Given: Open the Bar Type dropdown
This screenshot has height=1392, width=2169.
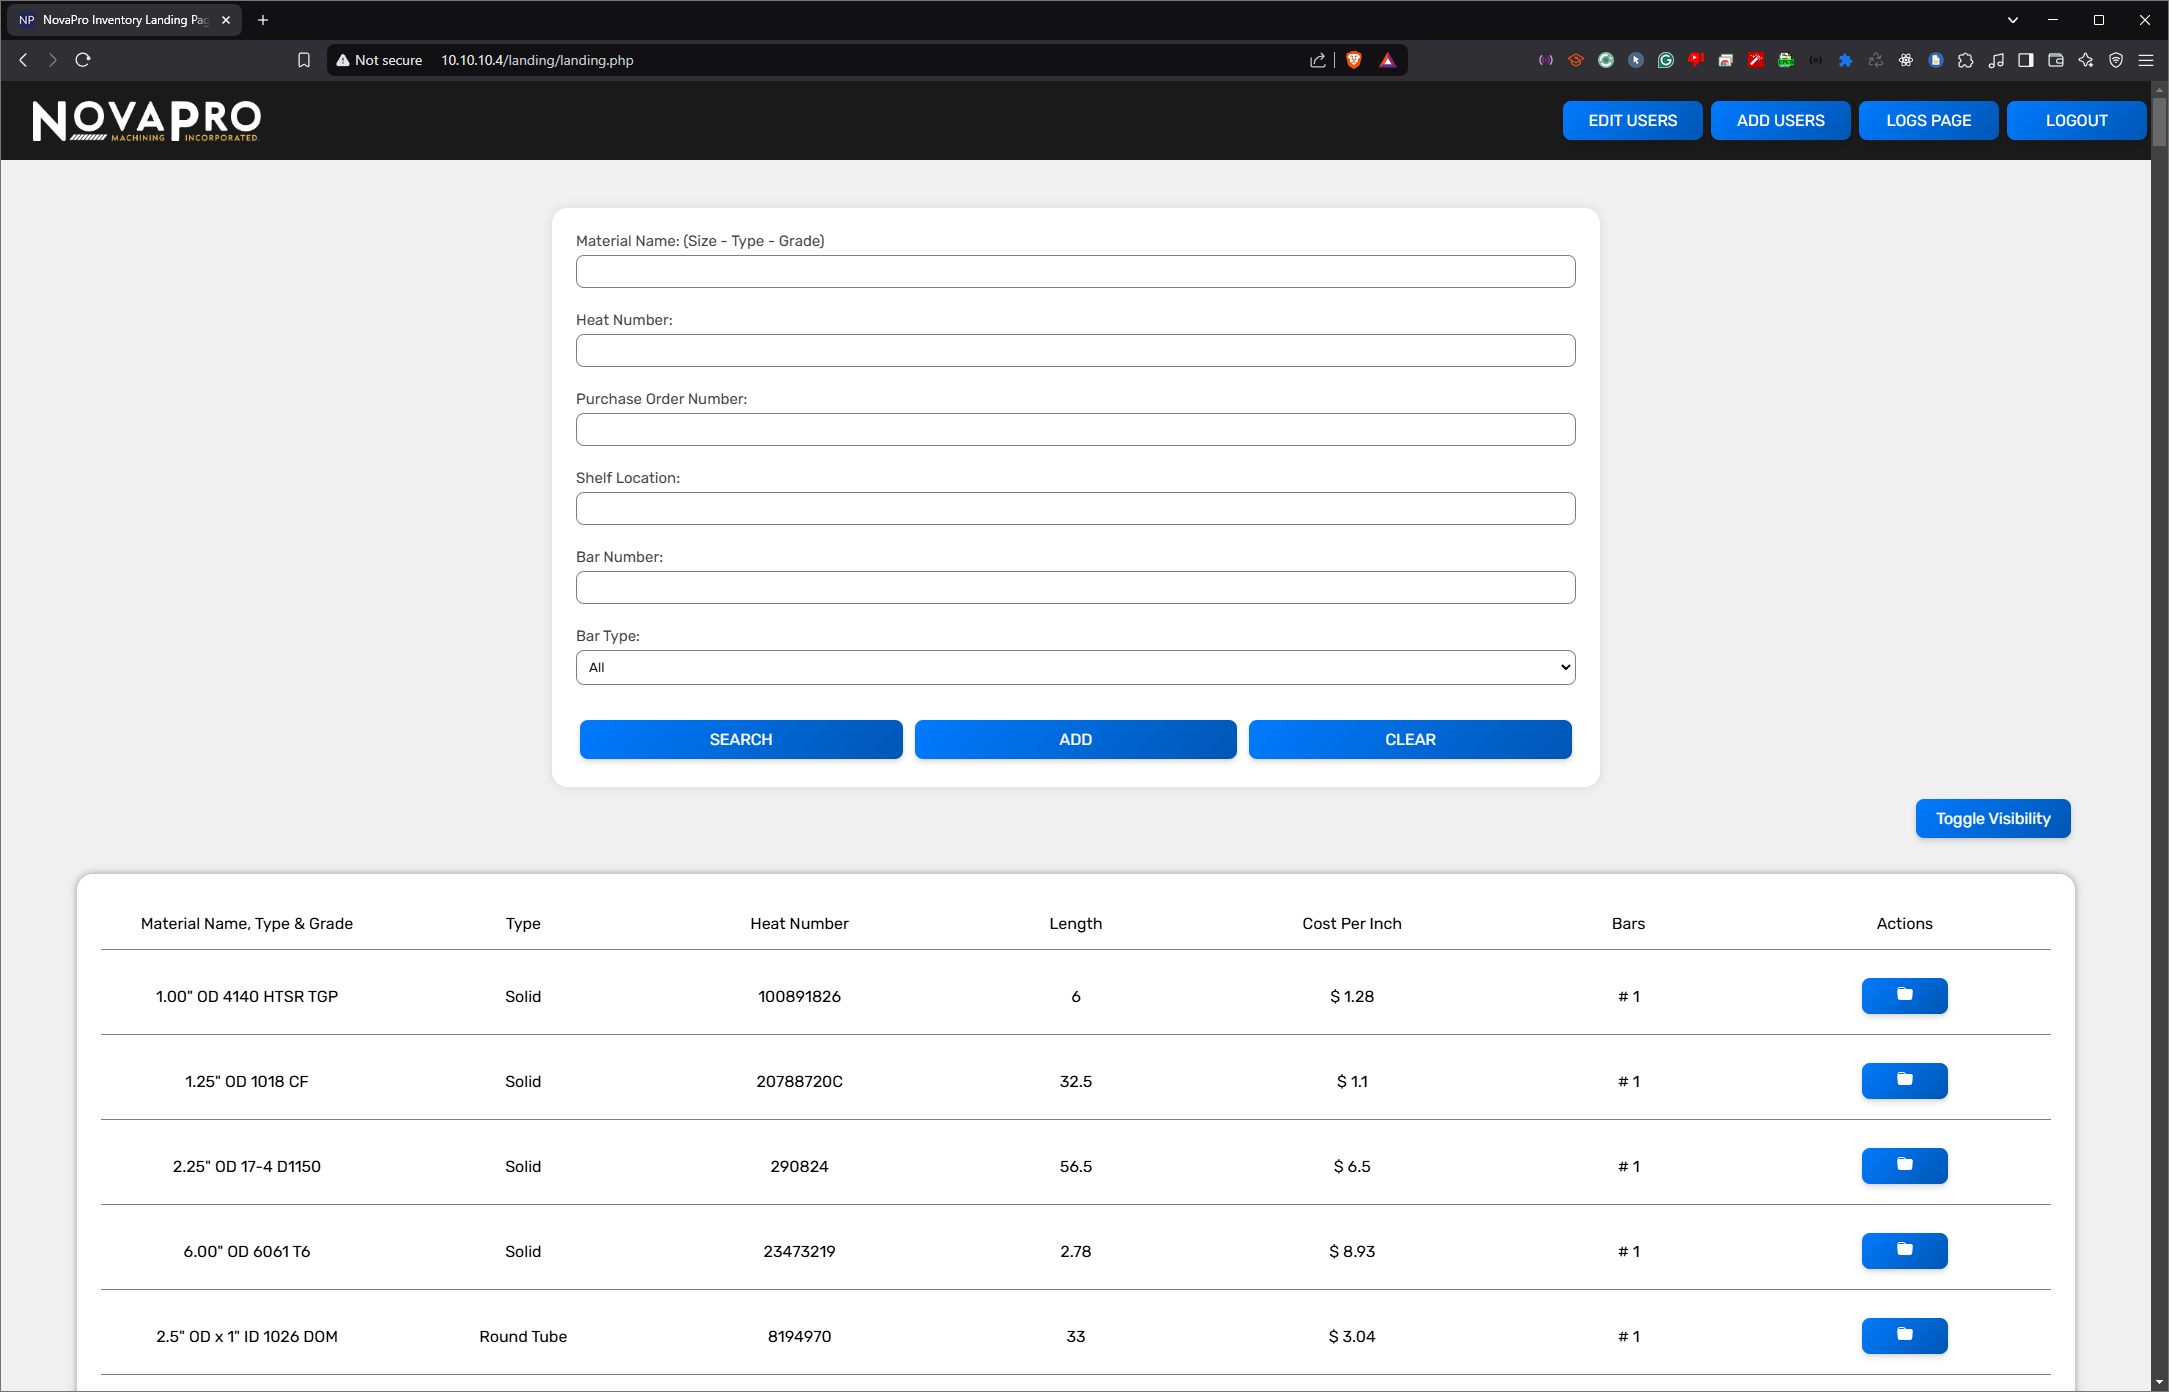Looking at the screenshot, I should click(x=1075, y=667).
